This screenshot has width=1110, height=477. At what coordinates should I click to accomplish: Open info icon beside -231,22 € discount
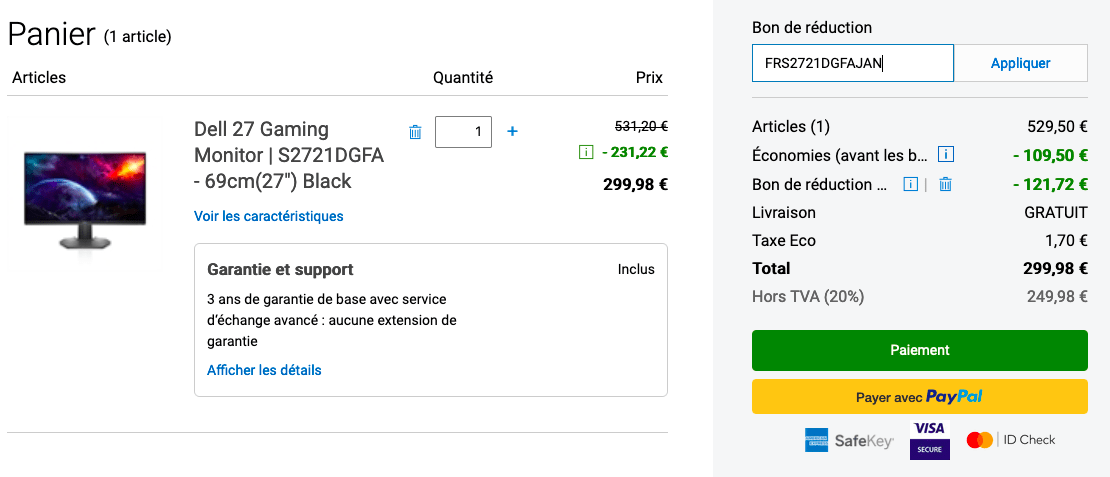(x=585, y=151)
